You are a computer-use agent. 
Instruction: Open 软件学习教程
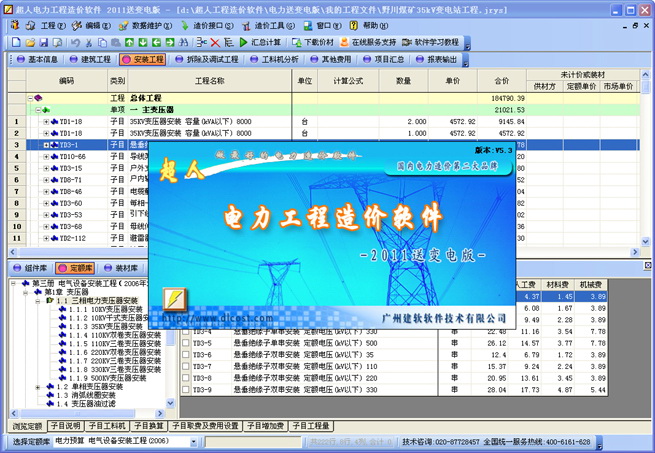tap(431, 42)
